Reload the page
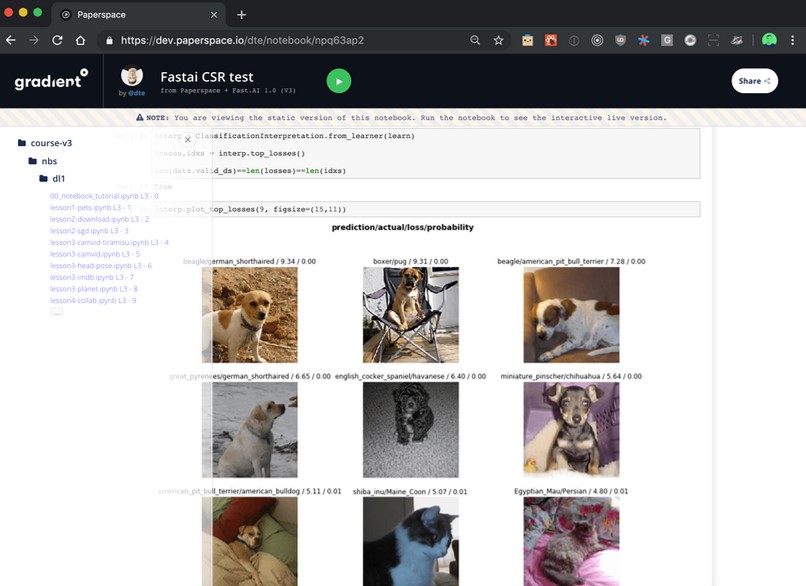This screenshot has height=586, width=806. pos(57,40)
